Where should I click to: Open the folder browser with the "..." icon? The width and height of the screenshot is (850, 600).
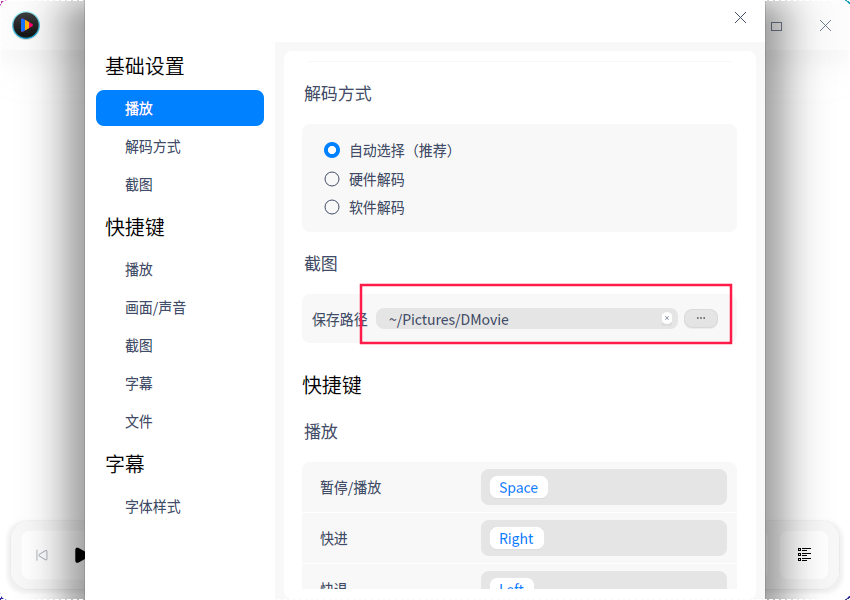[x=701, y=318]
